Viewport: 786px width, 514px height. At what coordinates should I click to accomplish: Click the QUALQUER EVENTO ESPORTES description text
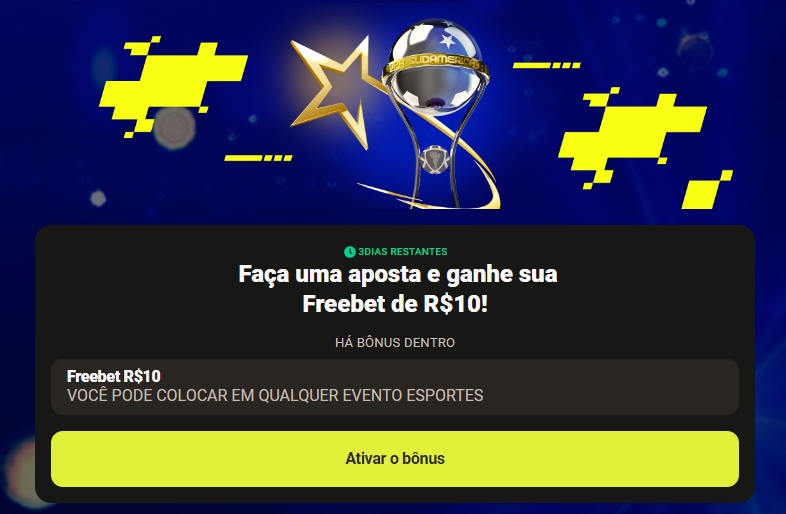(x=370, y=395)
